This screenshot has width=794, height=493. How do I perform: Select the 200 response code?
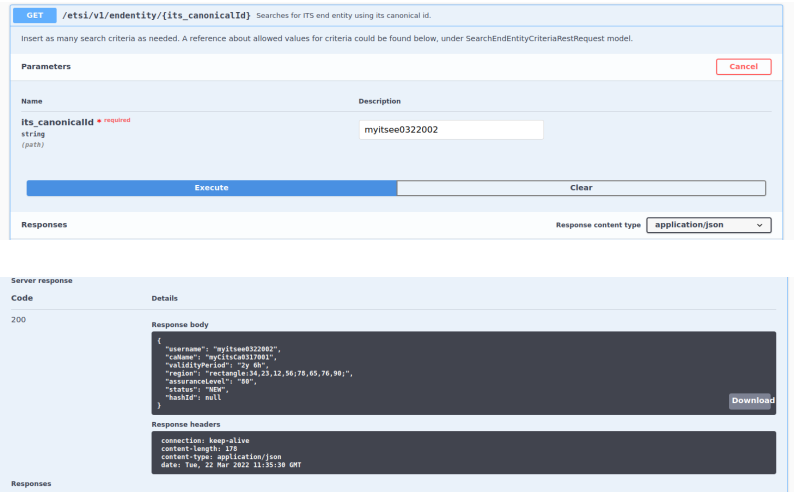click(x=18, y=320)
